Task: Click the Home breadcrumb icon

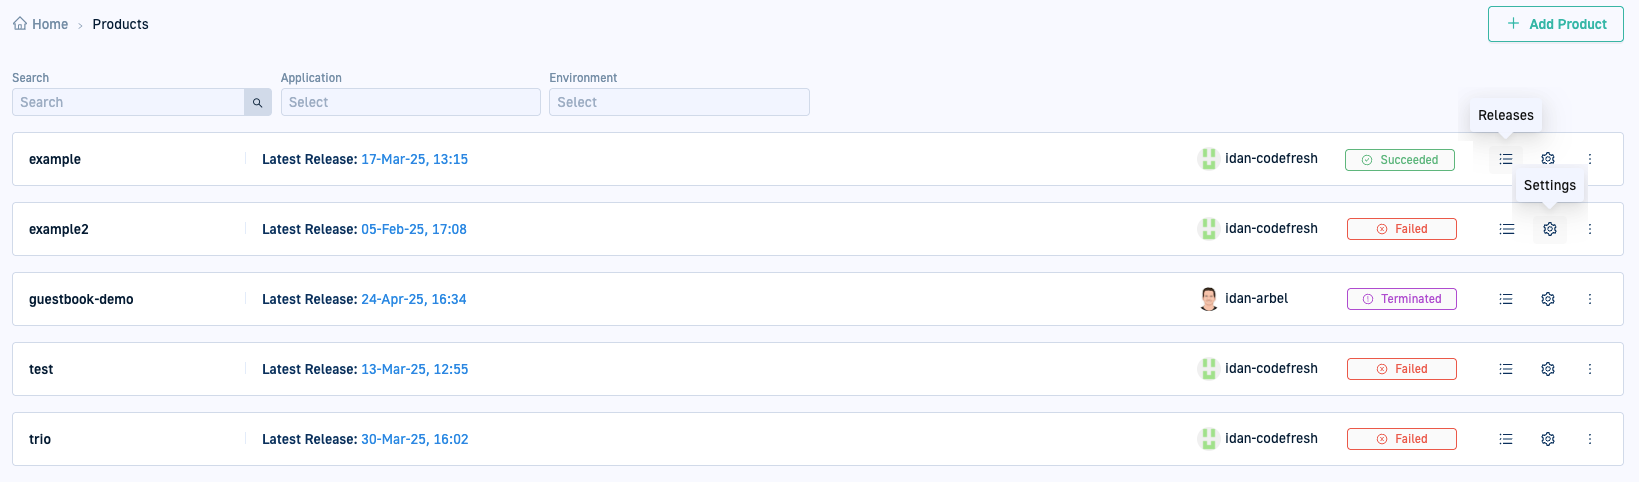Action: 20,24
